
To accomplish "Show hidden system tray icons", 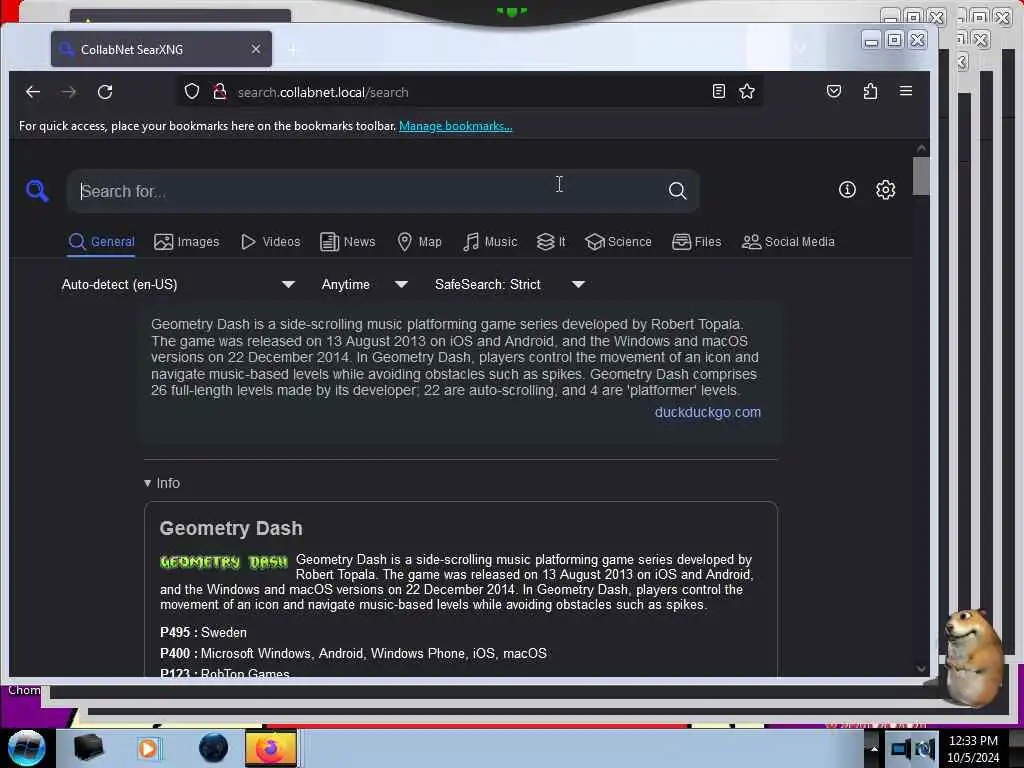I will tap(874, 749).
